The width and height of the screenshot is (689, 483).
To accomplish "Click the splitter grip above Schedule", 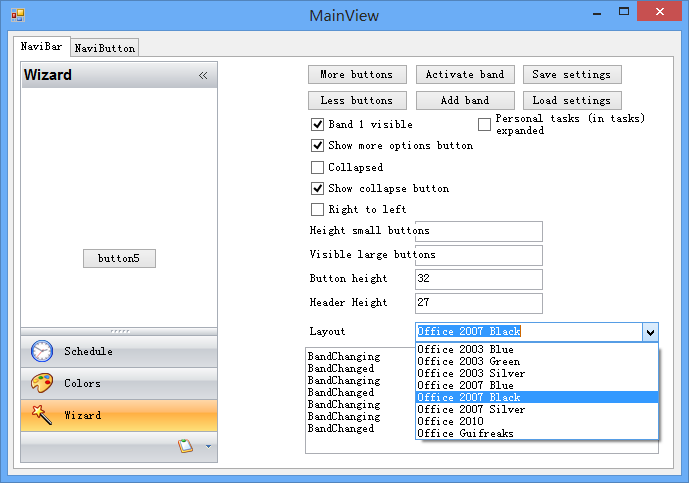I will [119, 331].
